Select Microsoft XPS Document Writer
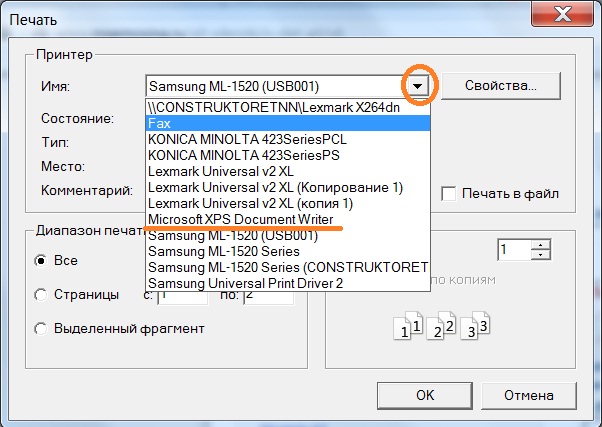Screen dimensions: 602x427 click(288, 219)
